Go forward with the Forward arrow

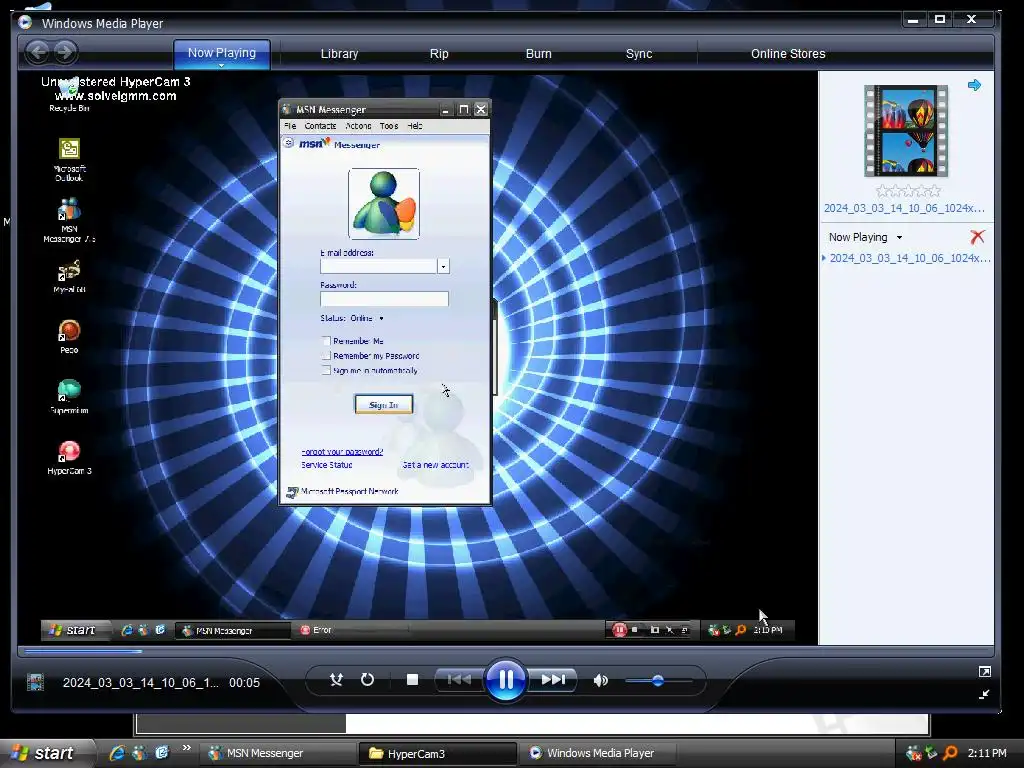[x=65, y=52]
